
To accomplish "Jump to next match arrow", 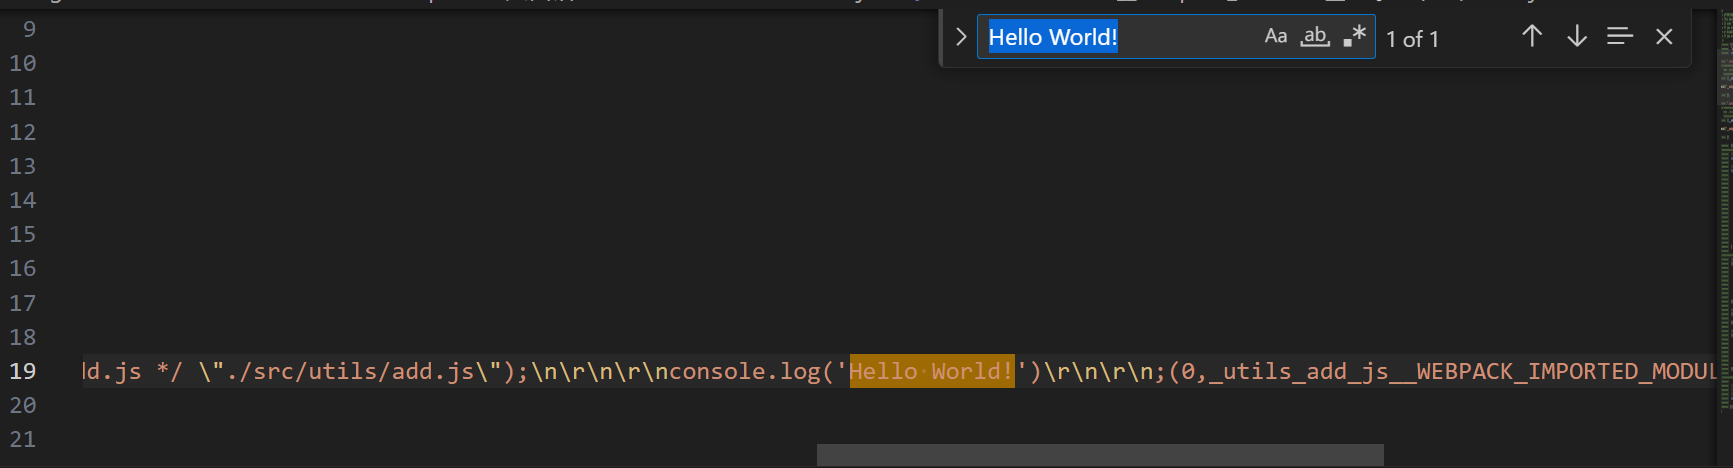I will click(x=1576, y=37).
